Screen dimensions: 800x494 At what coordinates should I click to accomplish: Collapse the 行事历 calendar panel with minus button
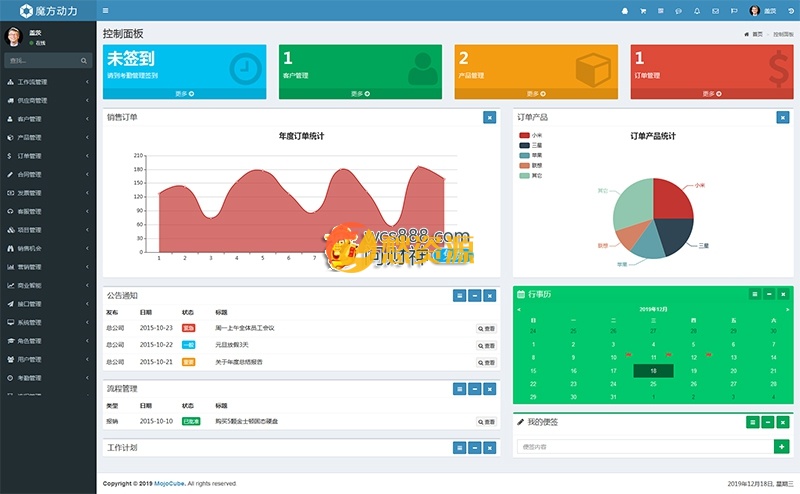[x=768, y=294]
